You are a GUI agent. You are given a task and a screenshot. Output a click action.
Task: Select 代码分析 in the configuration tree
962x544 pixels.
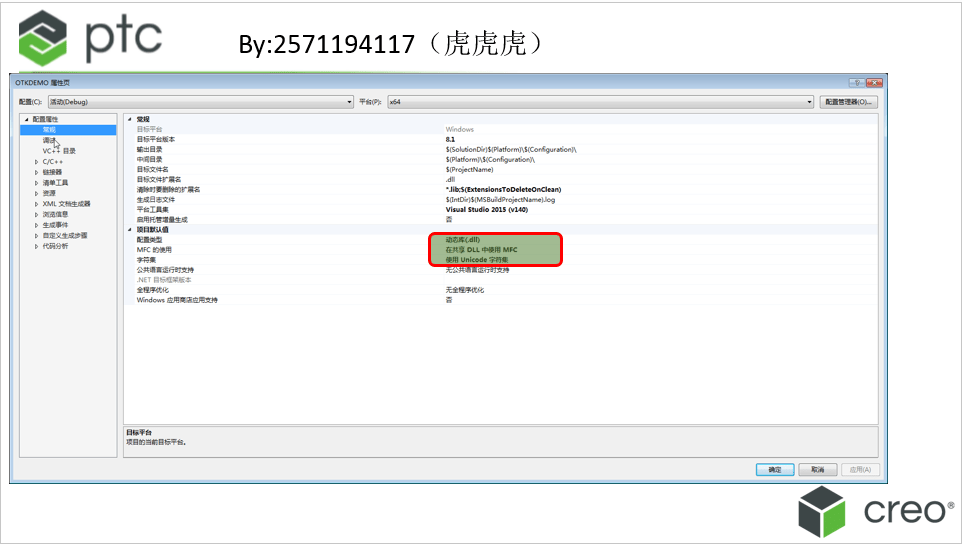coord(55,246)
